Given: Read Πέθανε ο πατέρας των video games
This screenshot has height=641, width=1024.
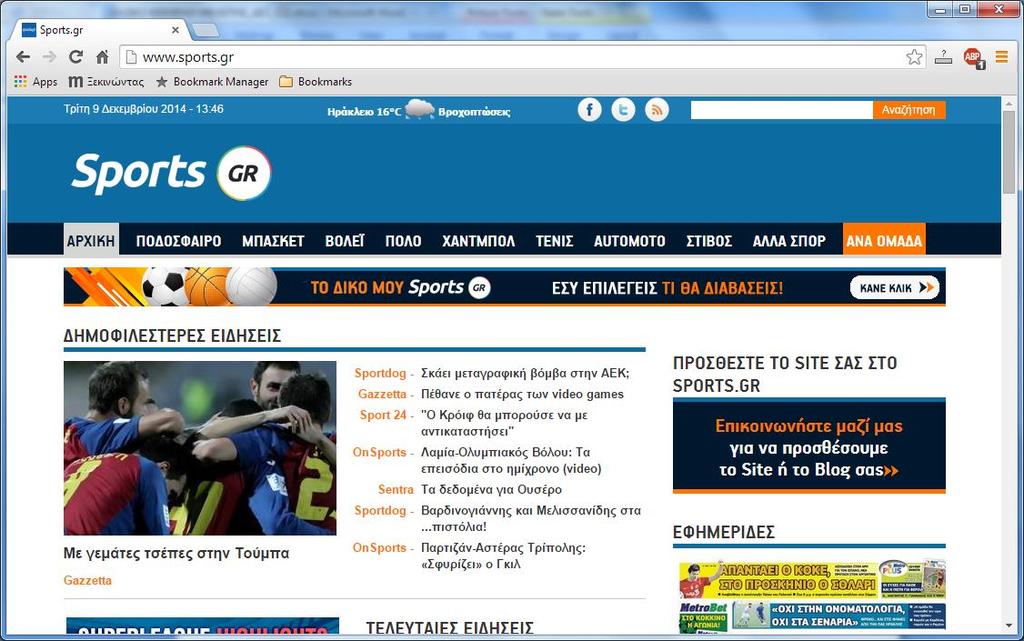Looking at the screenshot, I should [x=522, y=394].
